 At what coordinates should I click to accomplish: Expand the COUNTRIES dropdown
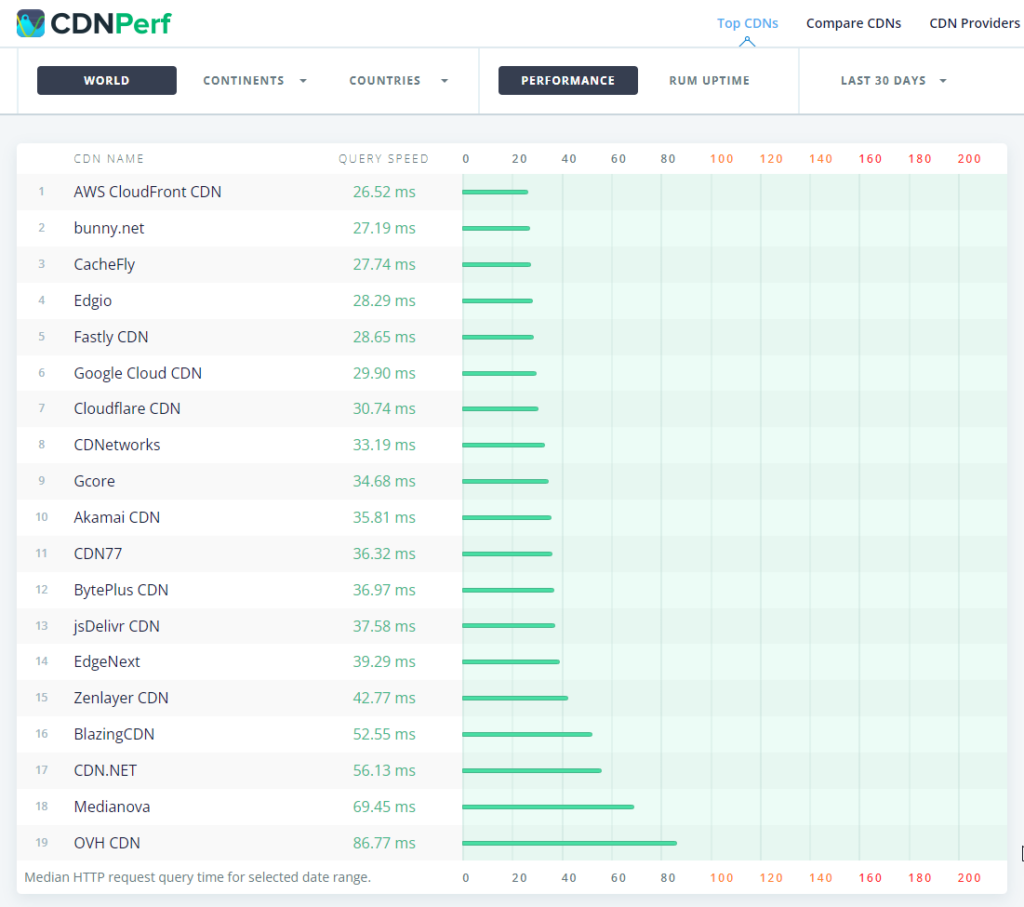398,80
